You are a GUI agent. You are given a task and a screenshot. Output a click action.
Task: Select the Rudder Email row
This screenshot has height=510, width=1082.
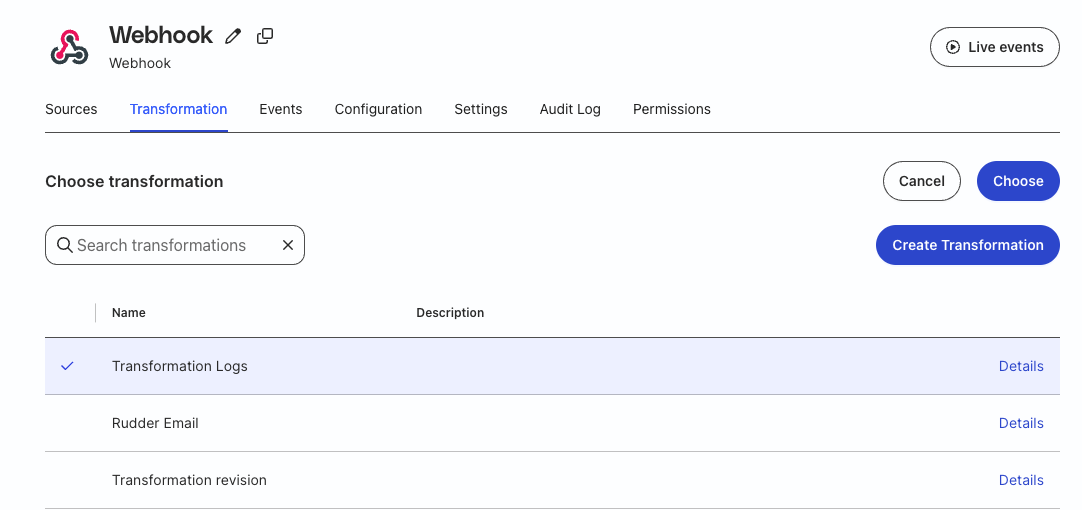click(552, 423)
